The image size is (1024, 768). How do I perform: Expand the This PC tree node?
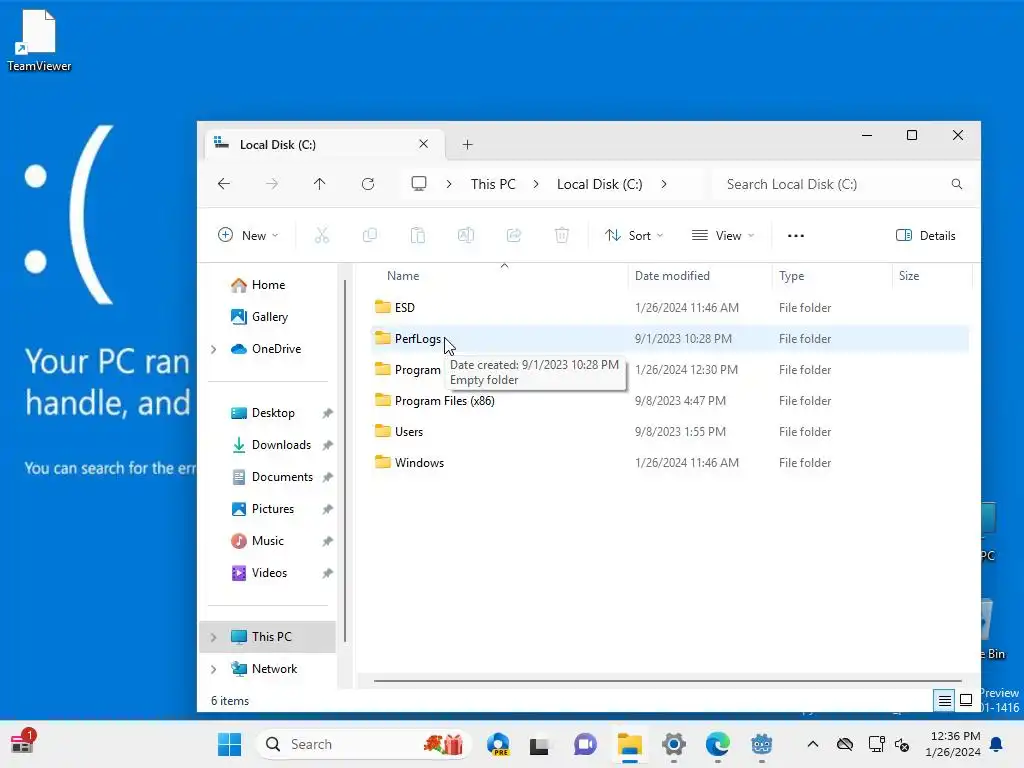[x=214, y=637]
